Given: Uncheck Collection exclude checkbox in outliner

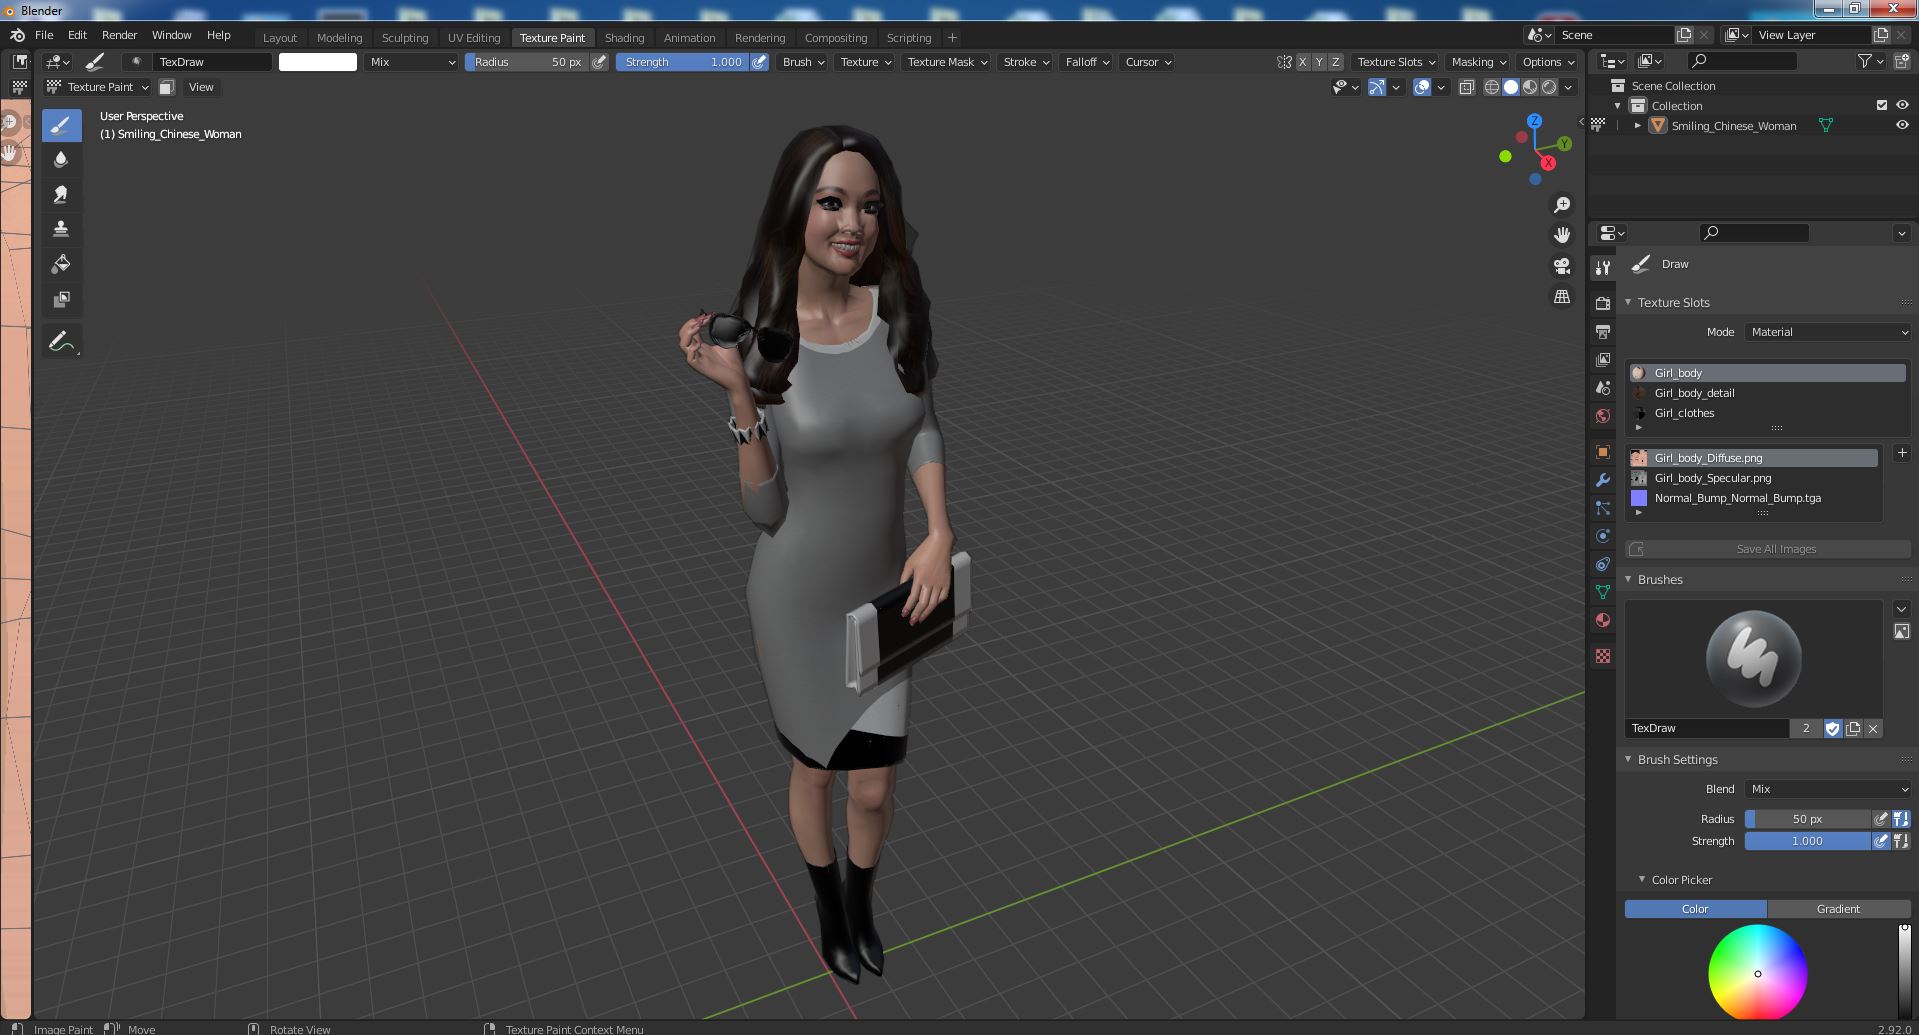Looking at the screenshot, I should coord(1881,105).
